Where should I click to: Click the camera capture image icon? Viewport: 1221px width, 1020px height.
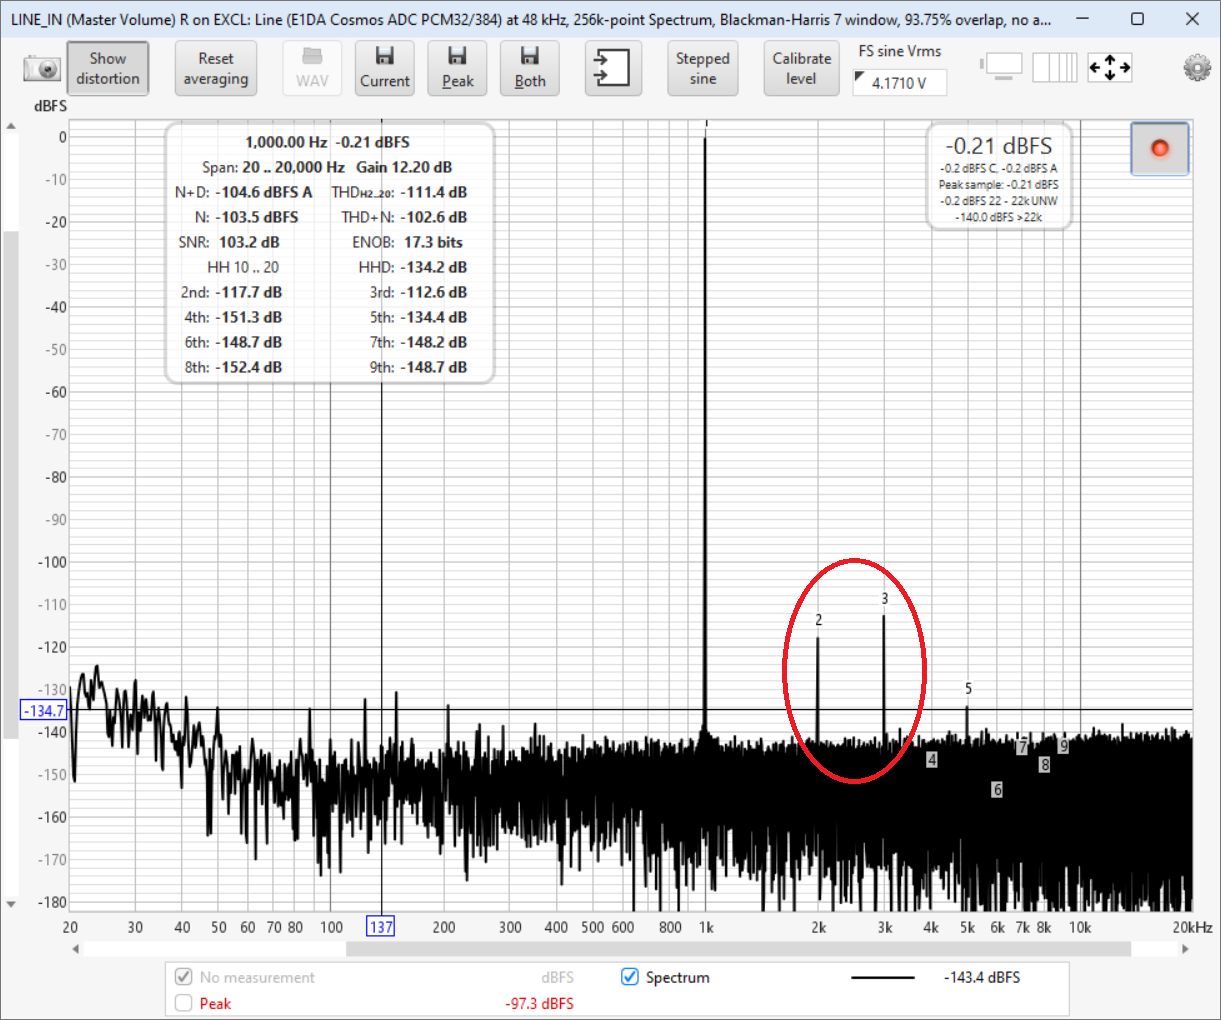[x=42, y=68]
